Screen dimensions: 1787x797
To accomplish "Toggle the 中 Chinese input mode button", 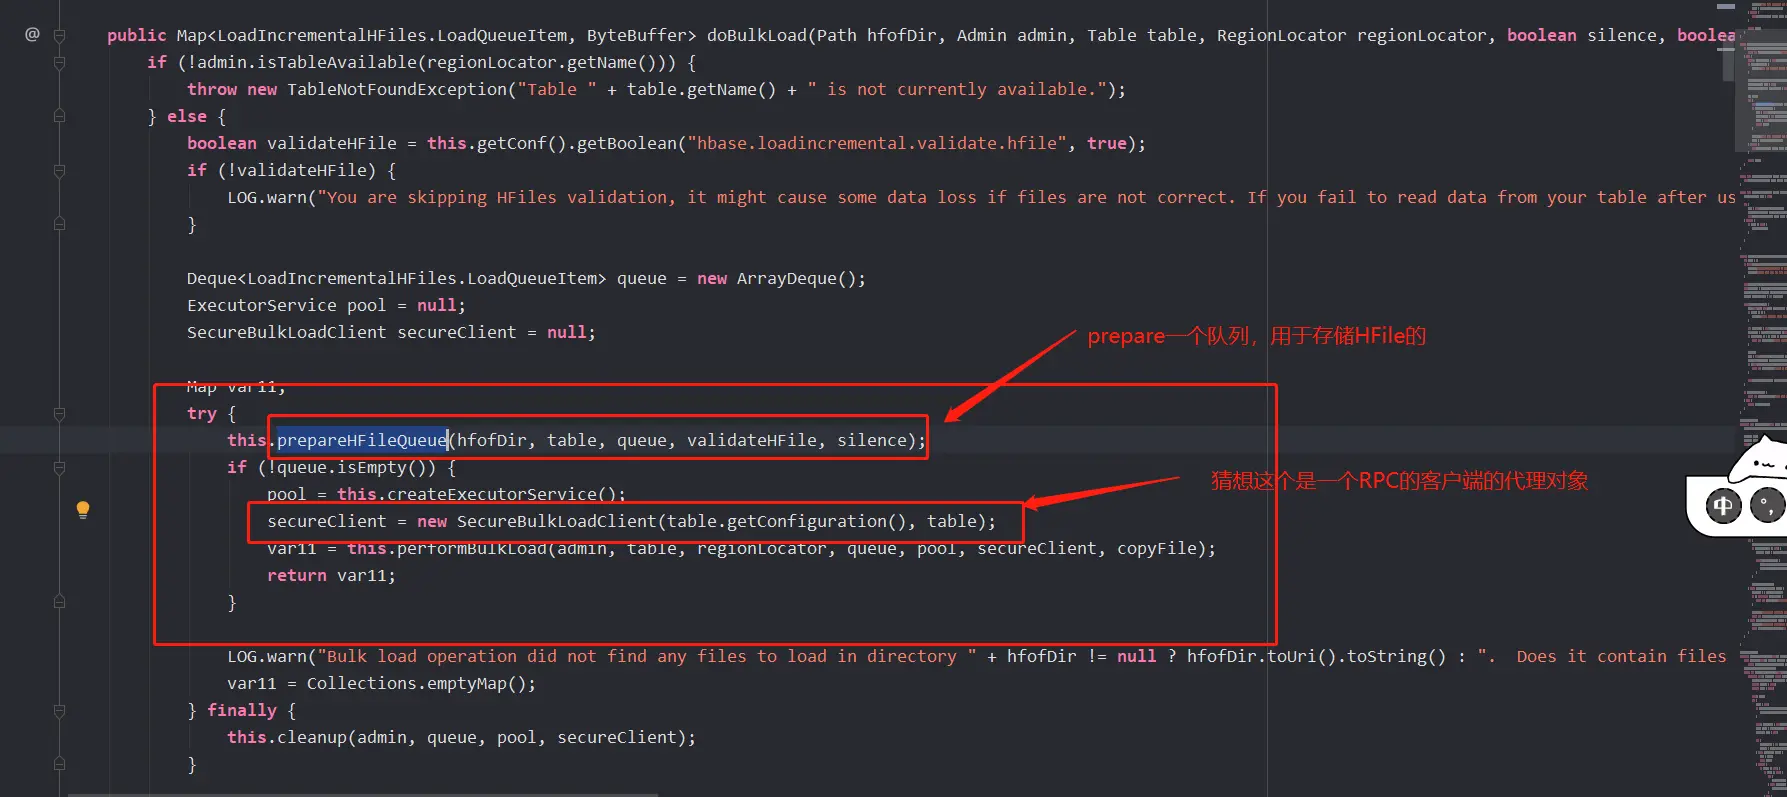I will [1723, 506].
